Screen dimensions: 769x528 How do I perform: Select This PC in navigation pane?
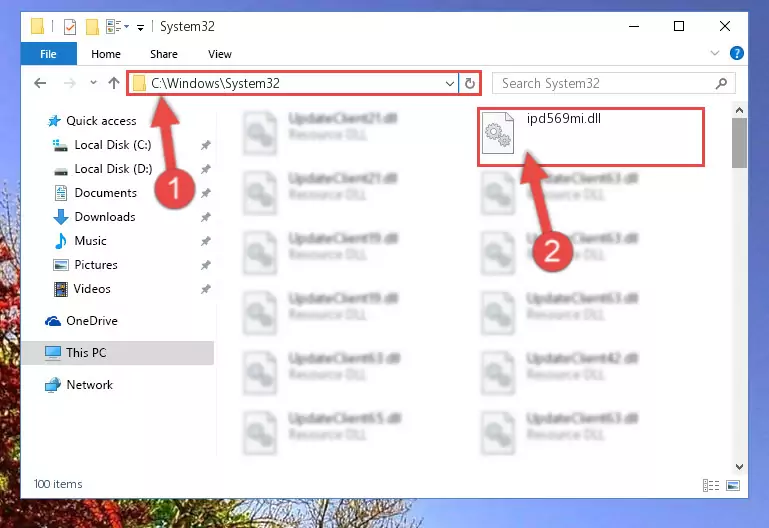pos(118,352)
